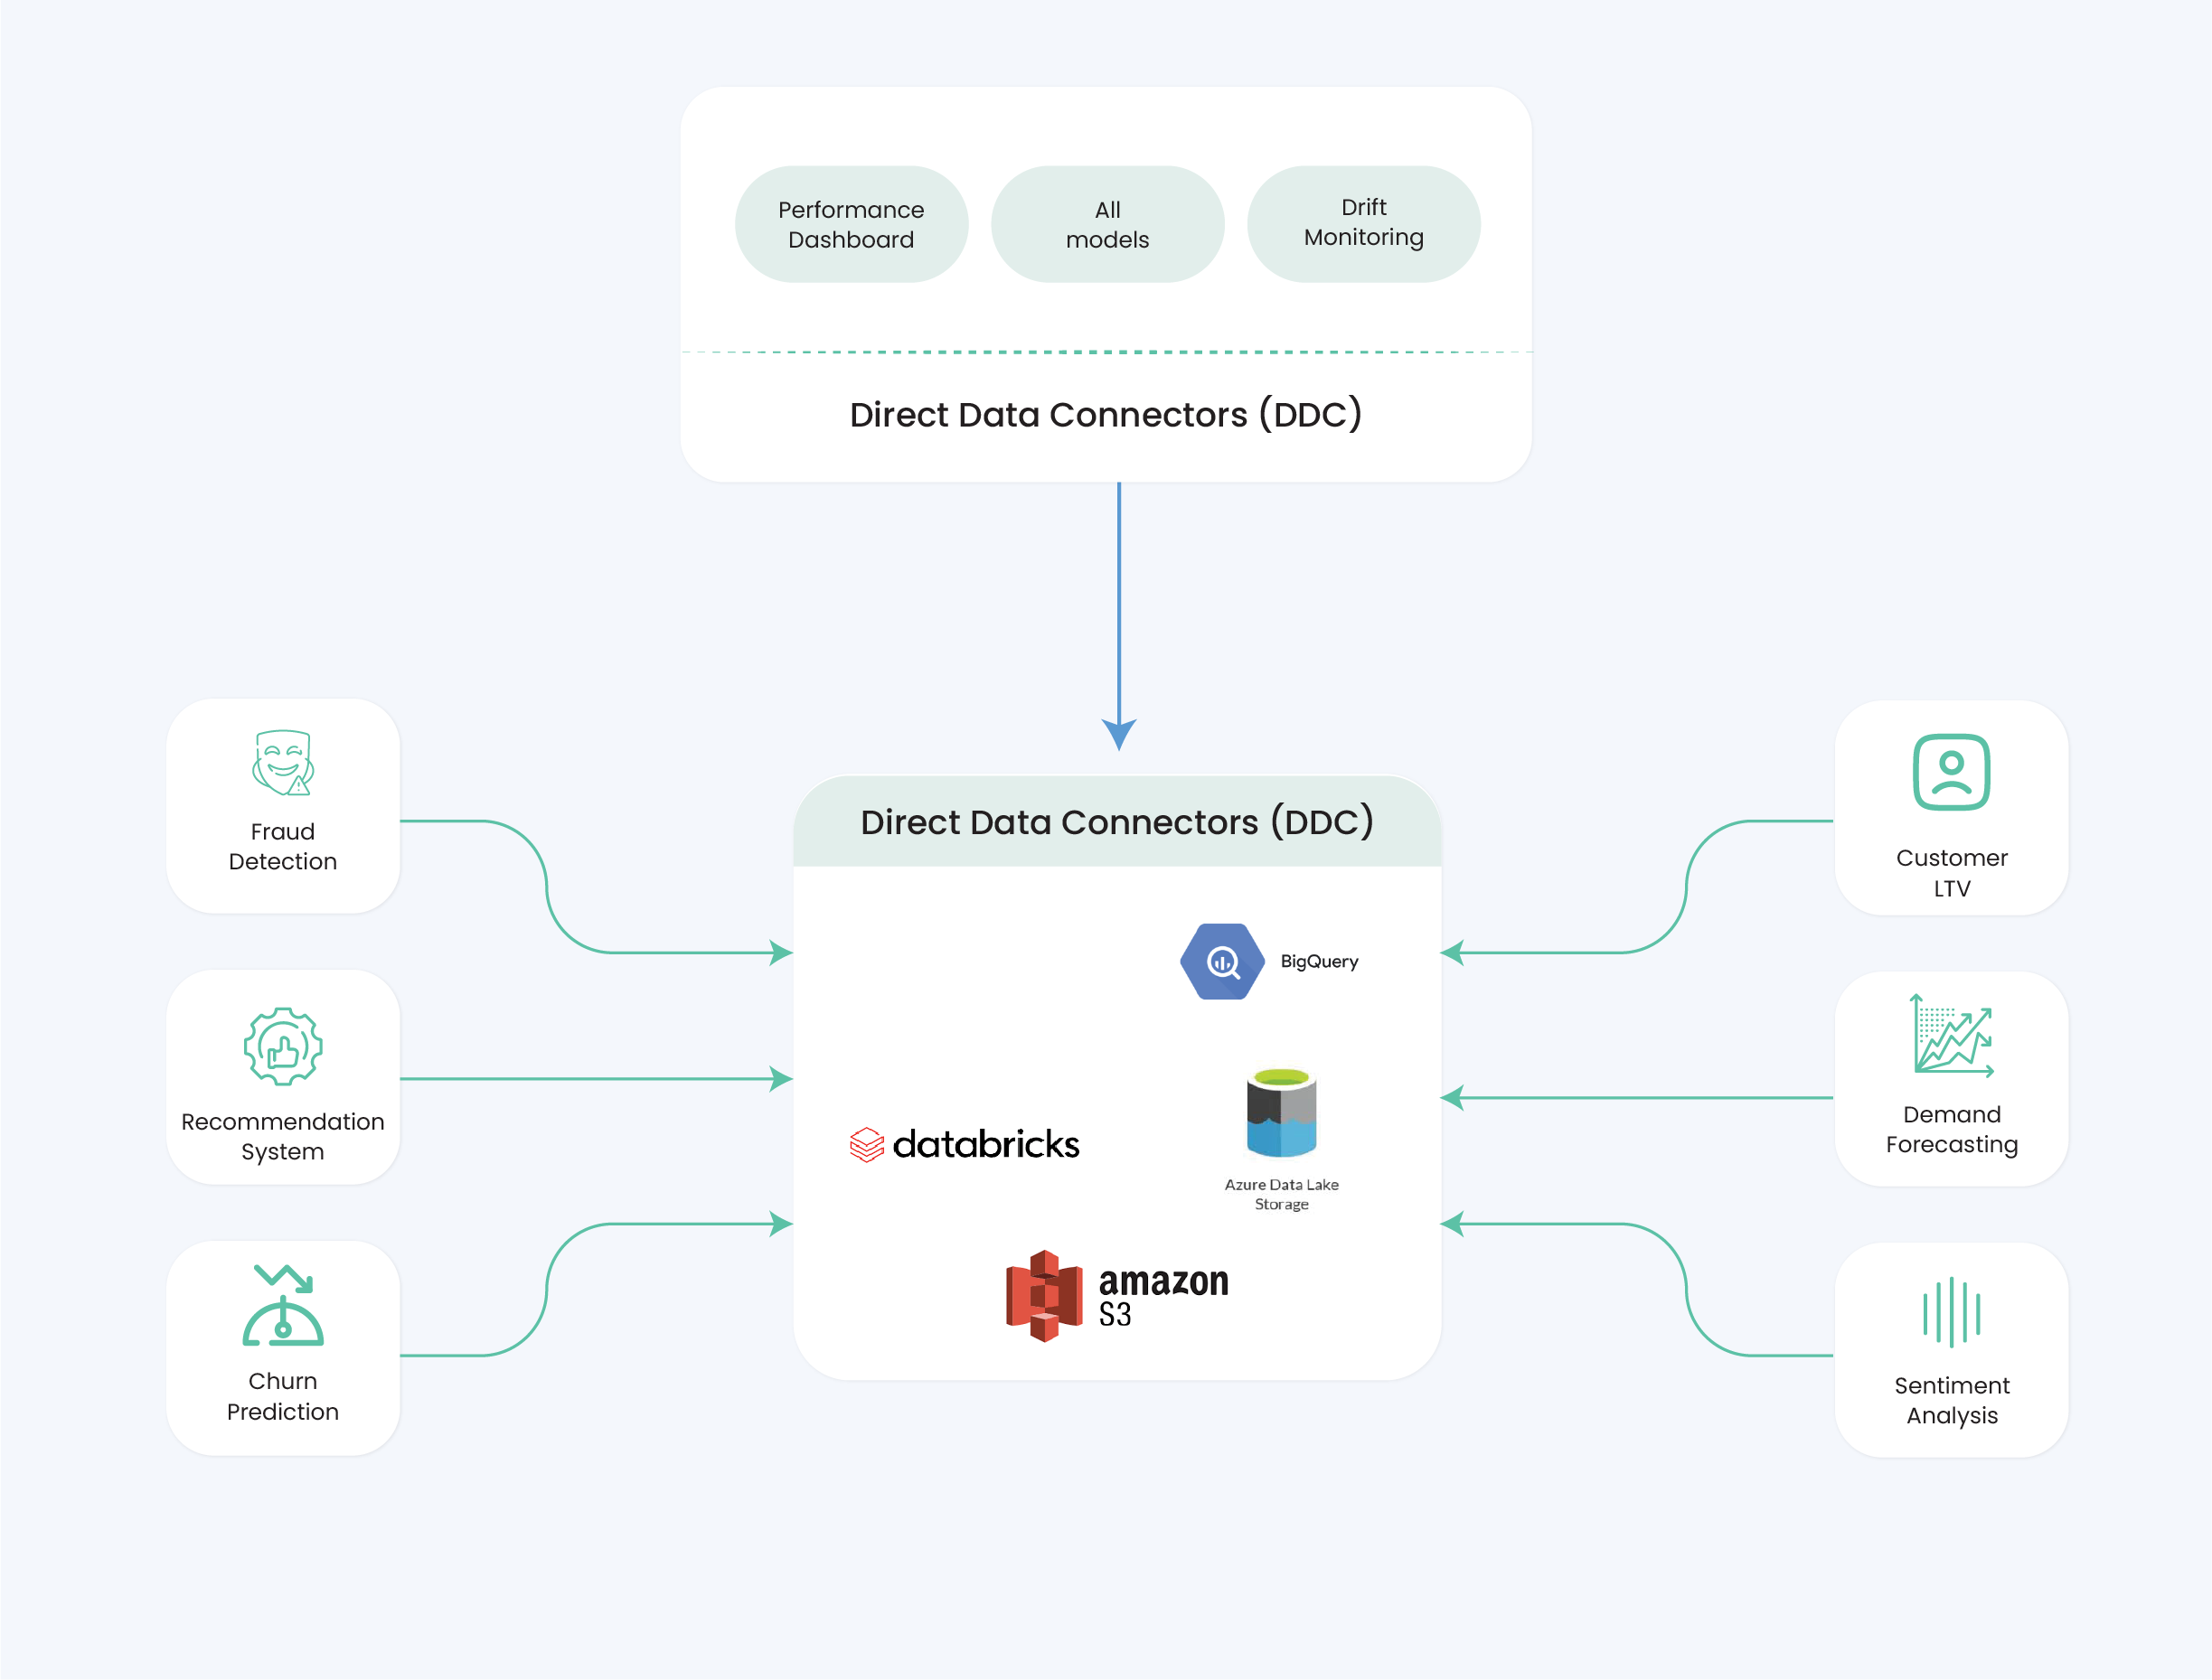
Task: Click the Recommendation System label
Action: click(x=283, y=1136)
